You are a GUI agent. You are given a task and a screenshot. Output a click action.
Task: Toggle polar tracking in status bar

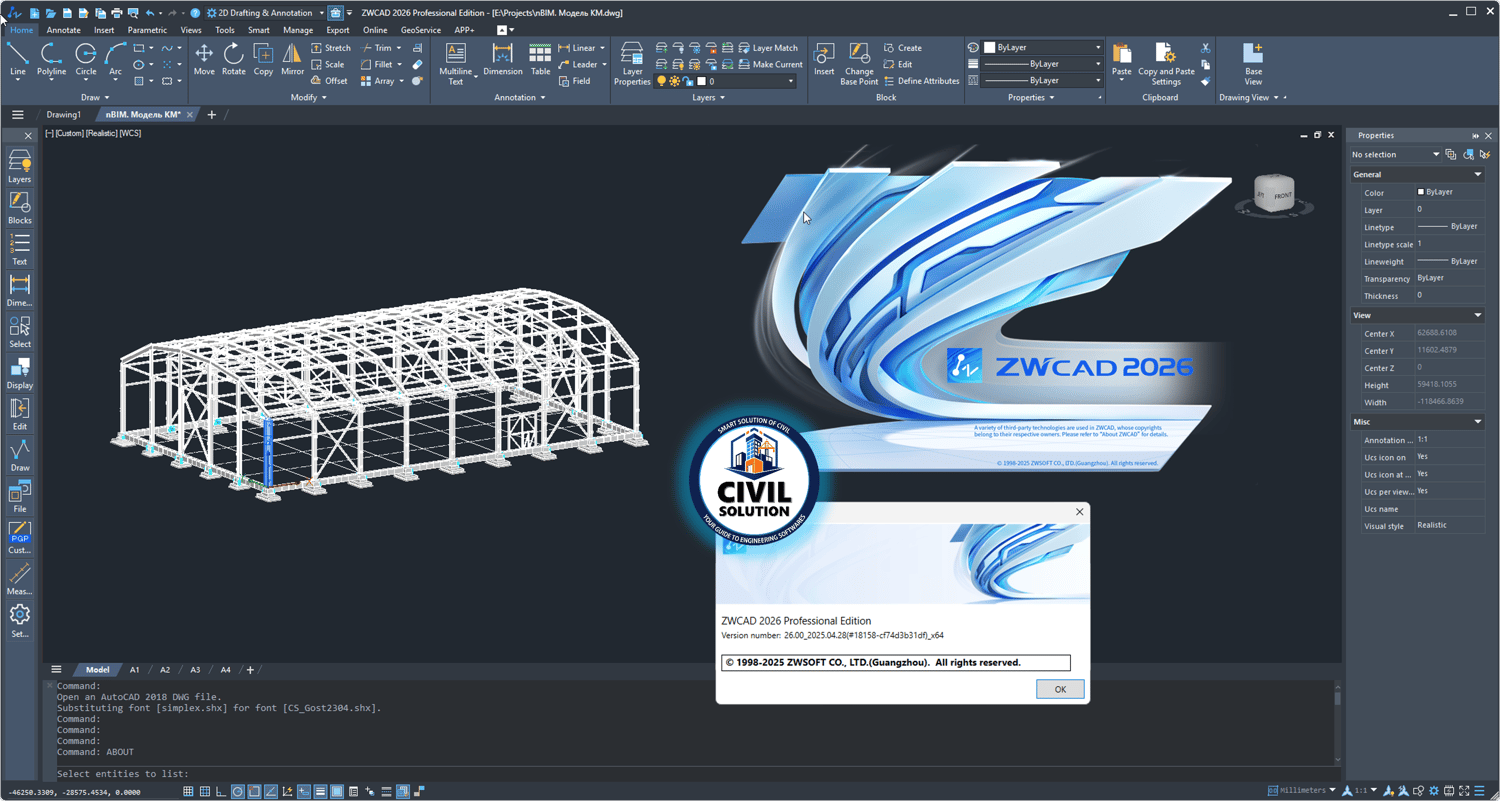click(238, 792)
